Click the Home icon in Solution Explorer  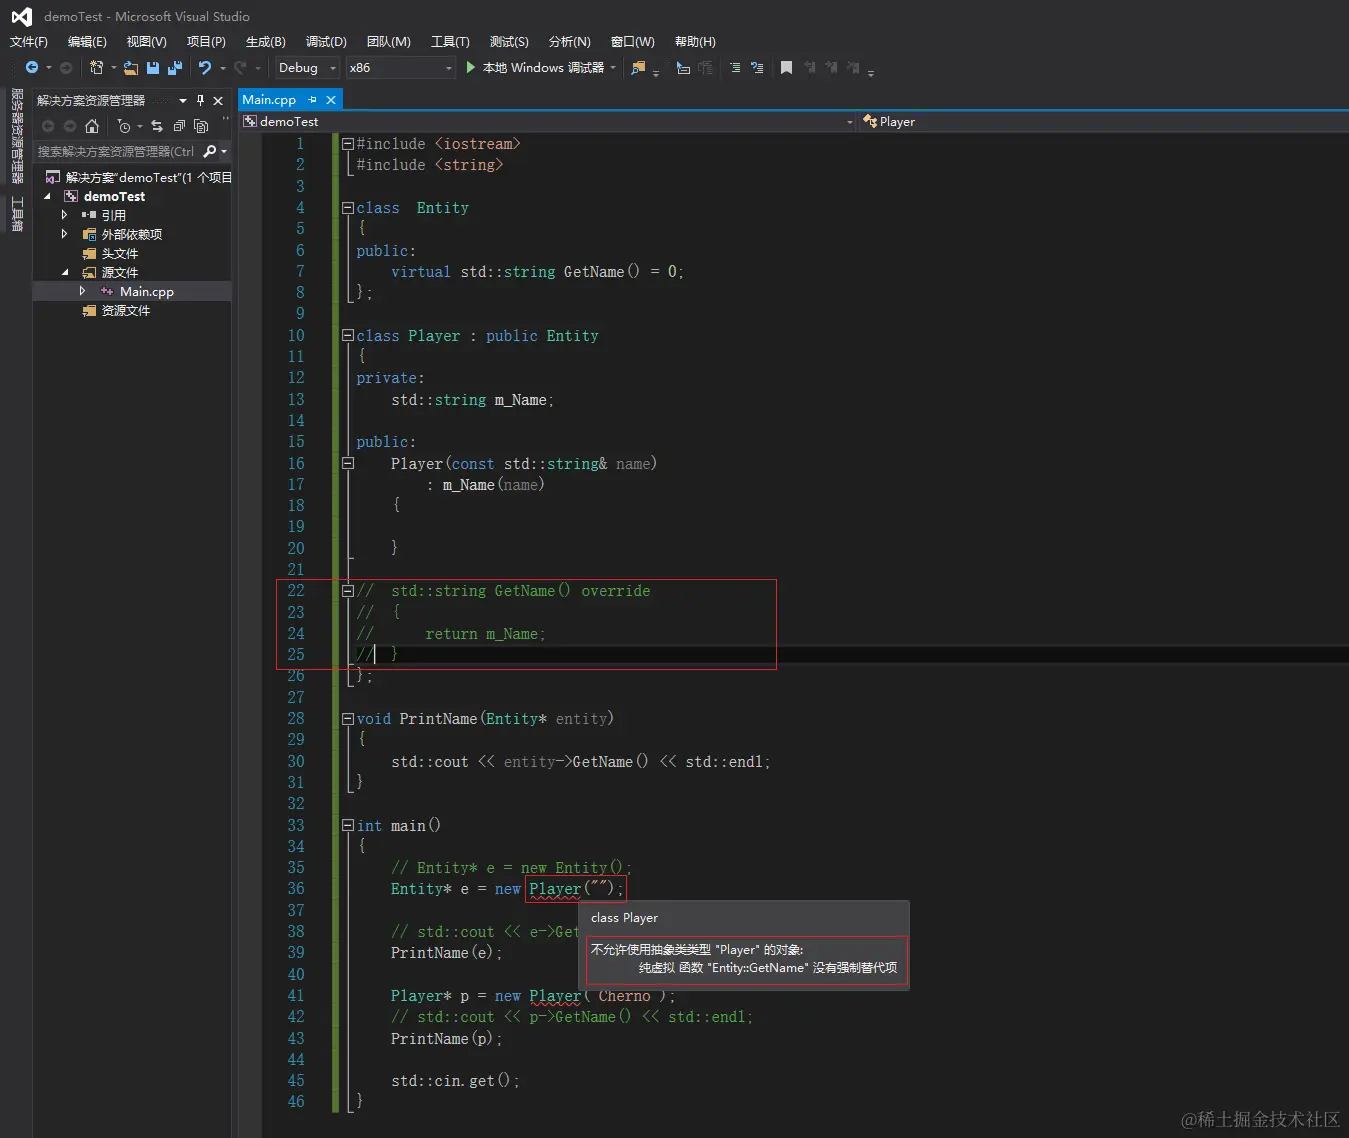[92, 126]
